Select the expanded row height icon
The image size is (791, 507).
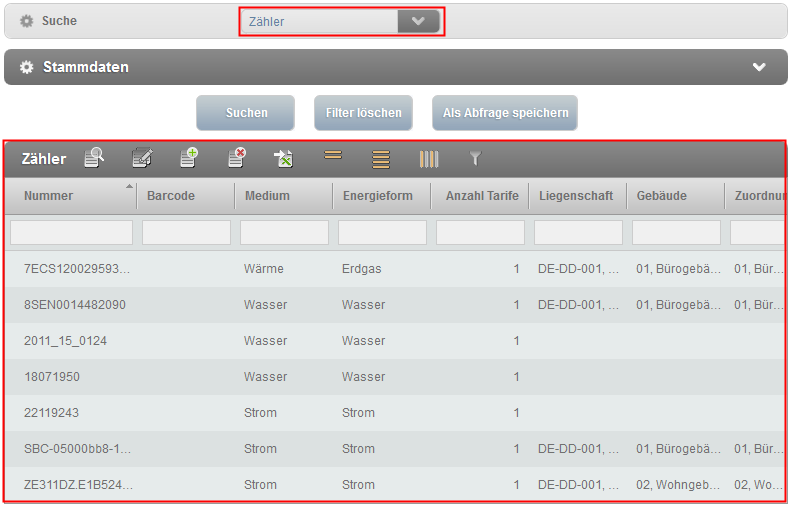point(381,158)
